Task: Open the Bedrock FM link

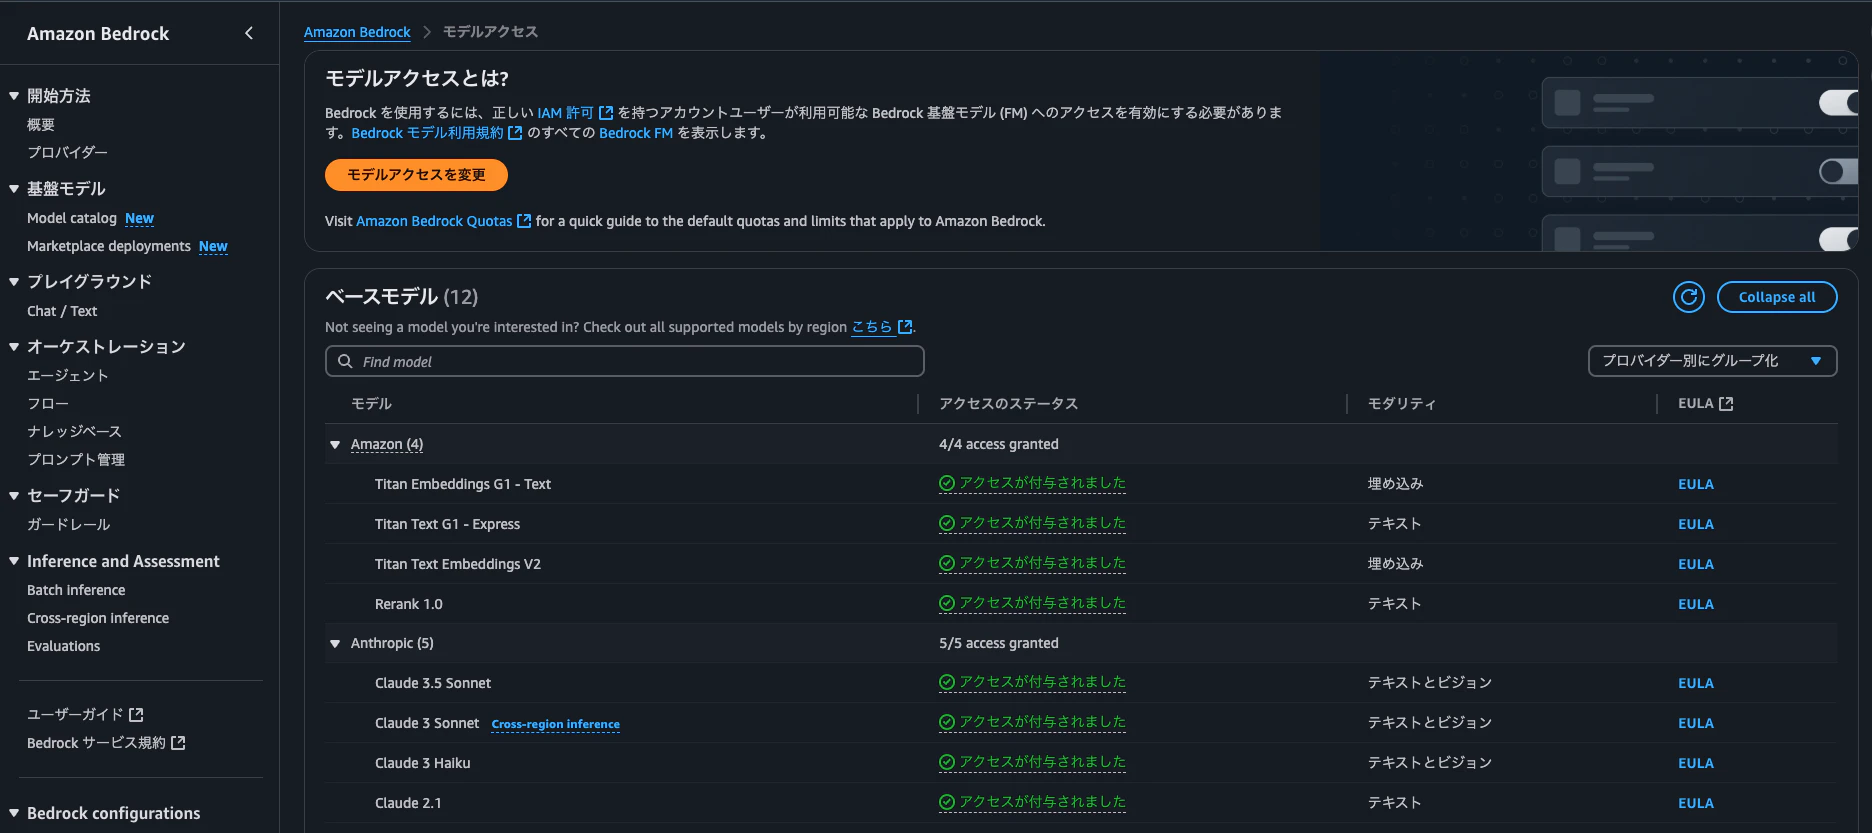Action: [x=636, y=133]
